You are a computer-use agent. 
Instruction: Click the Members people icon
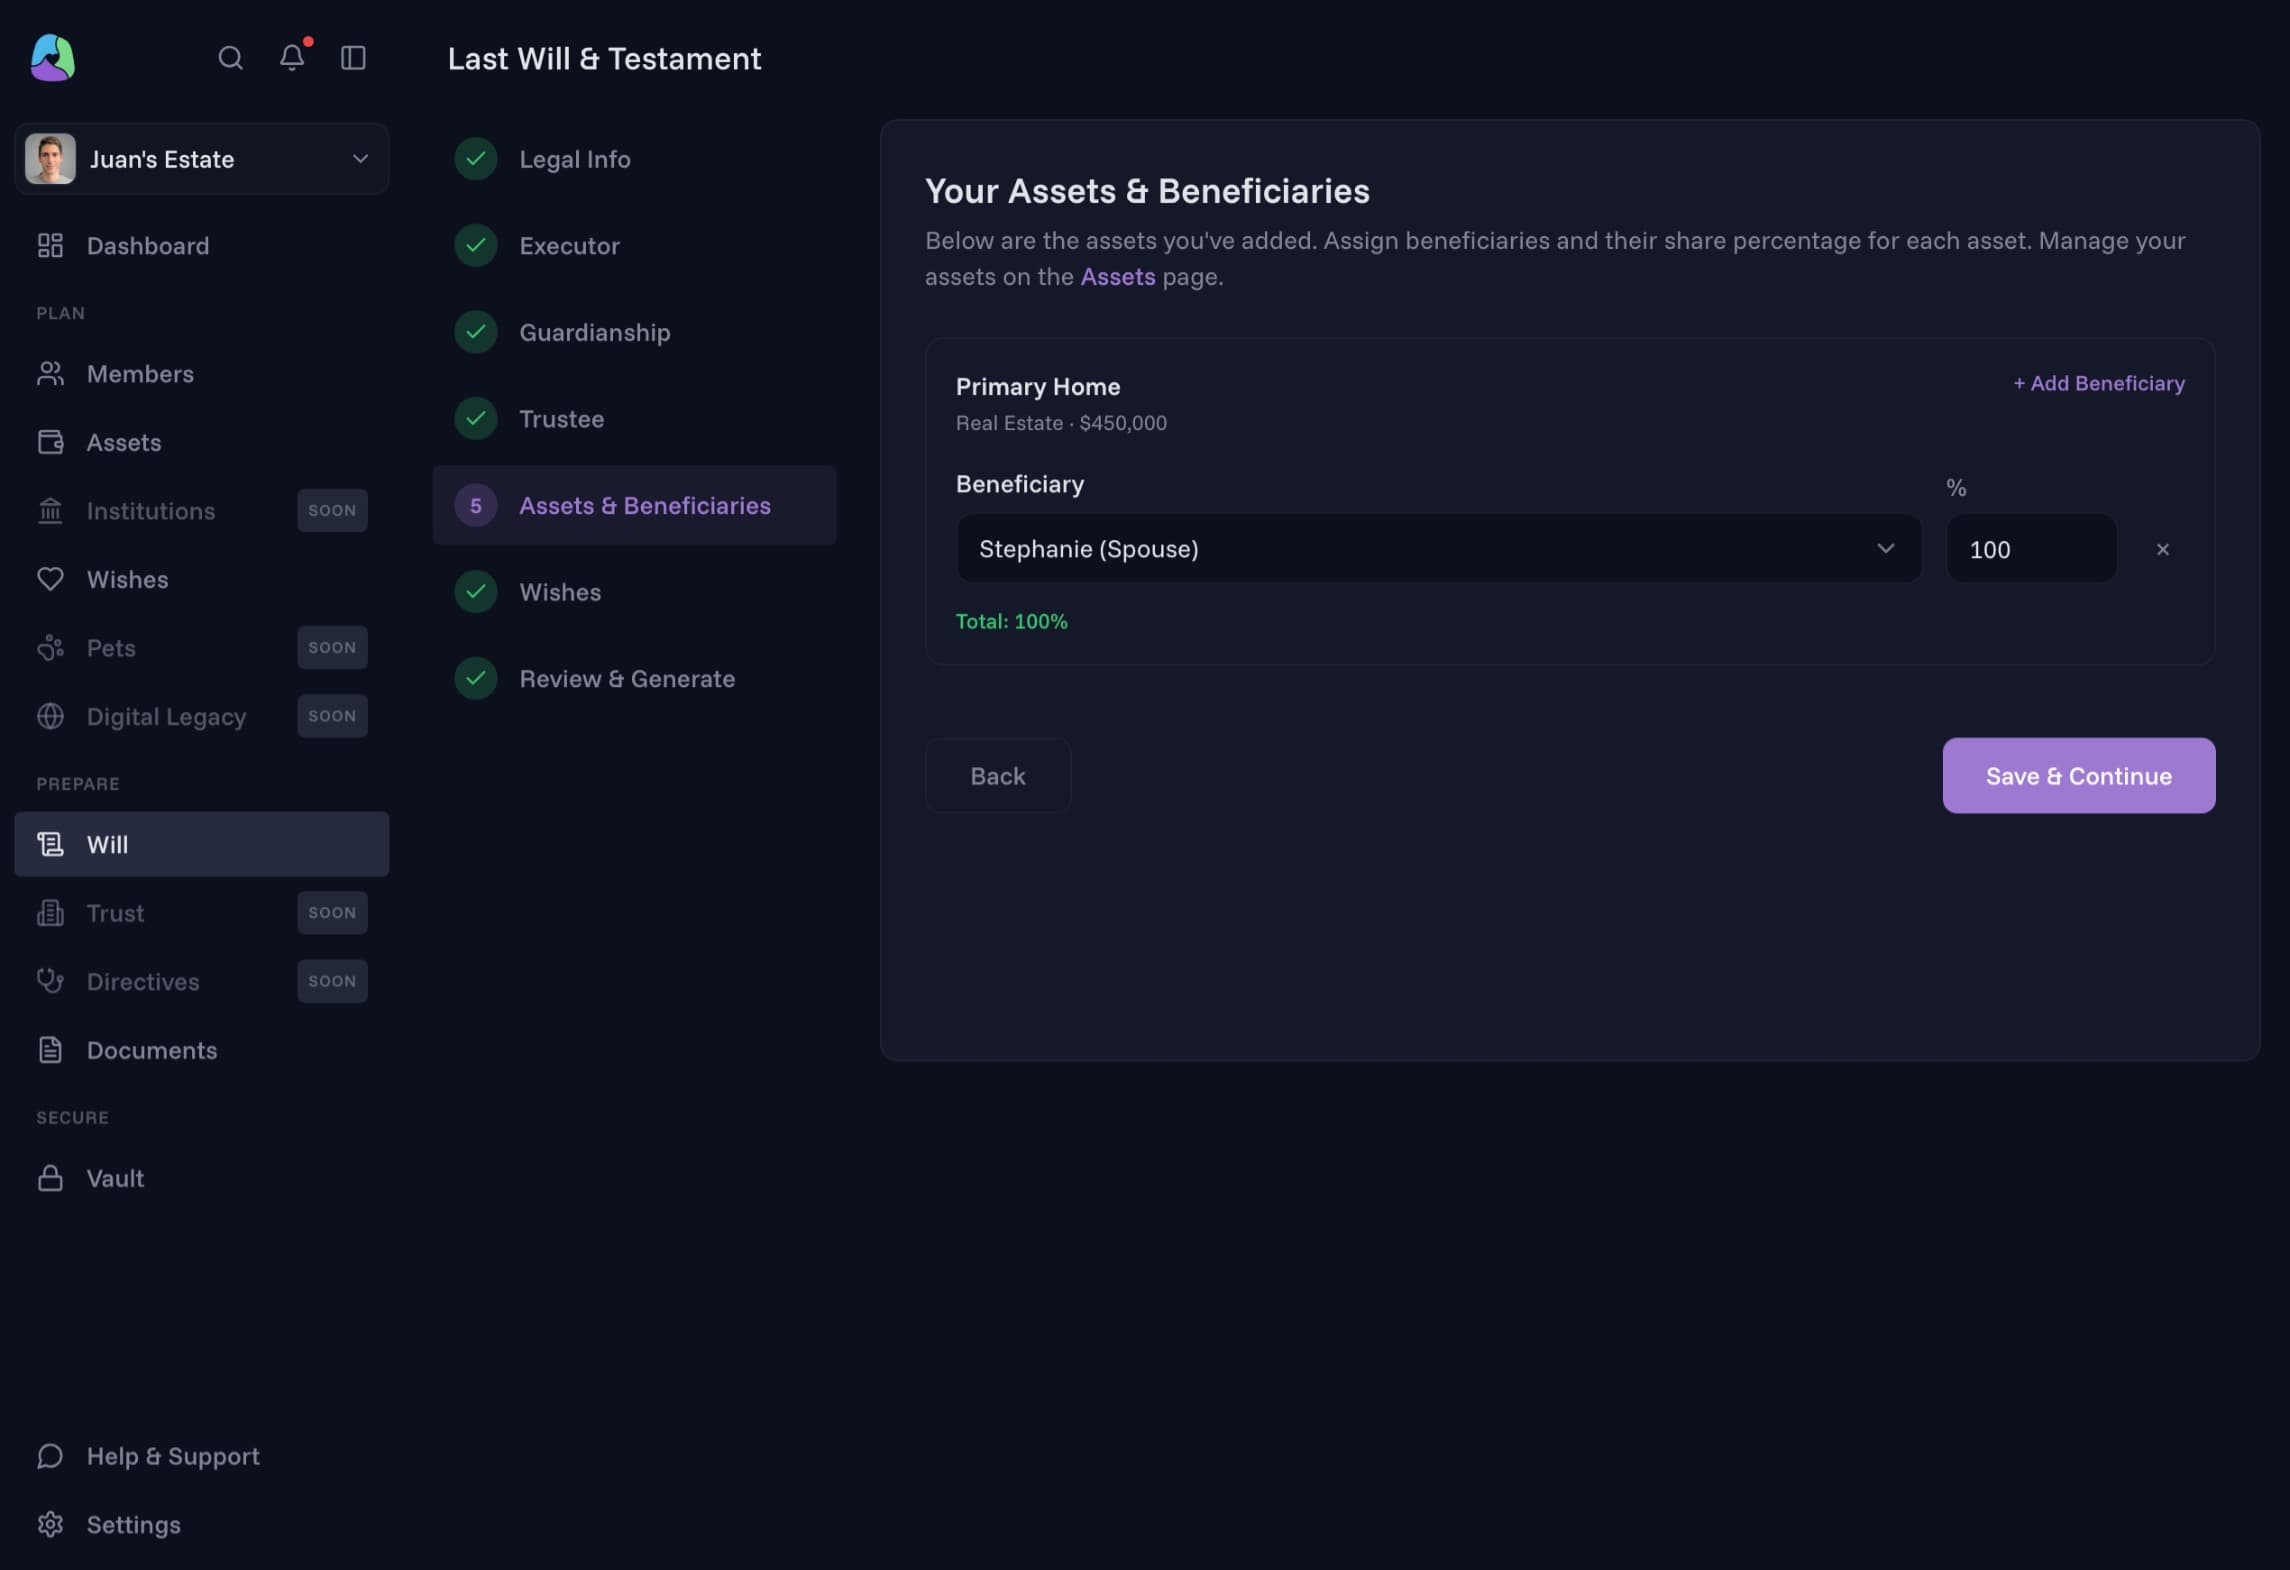(50, 373)
